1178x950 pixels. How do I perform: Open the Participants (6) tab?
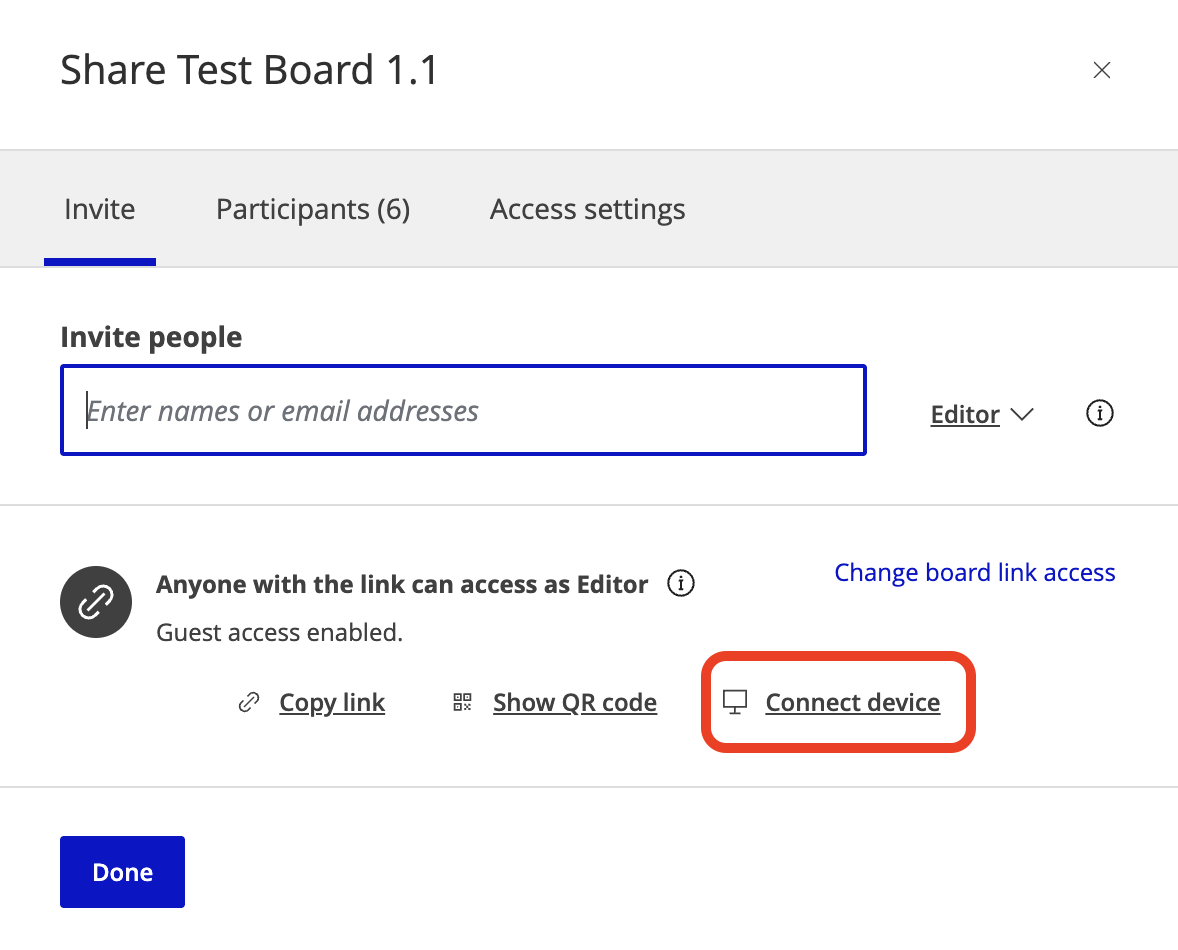coord(313,209)
